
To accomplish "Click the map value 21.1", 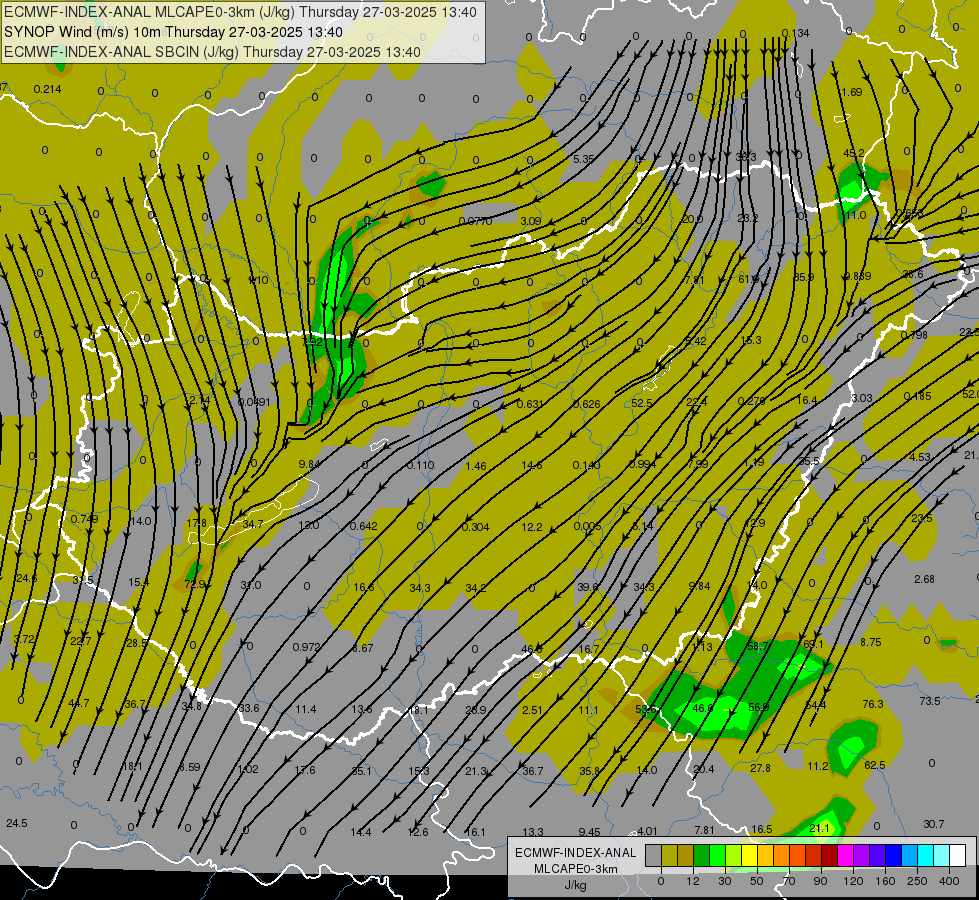I will coord(819,828).
